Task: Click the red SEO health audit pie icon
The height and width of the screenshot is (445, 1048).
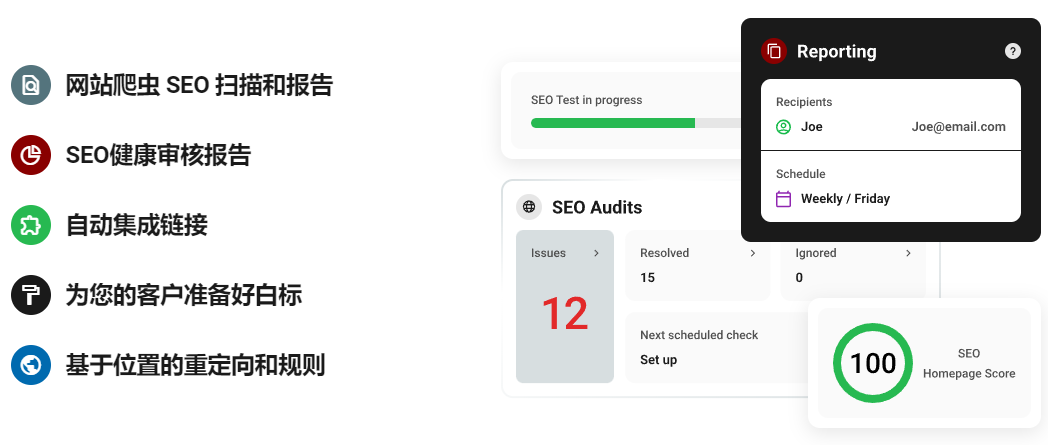Action: [x=31, y=155]
